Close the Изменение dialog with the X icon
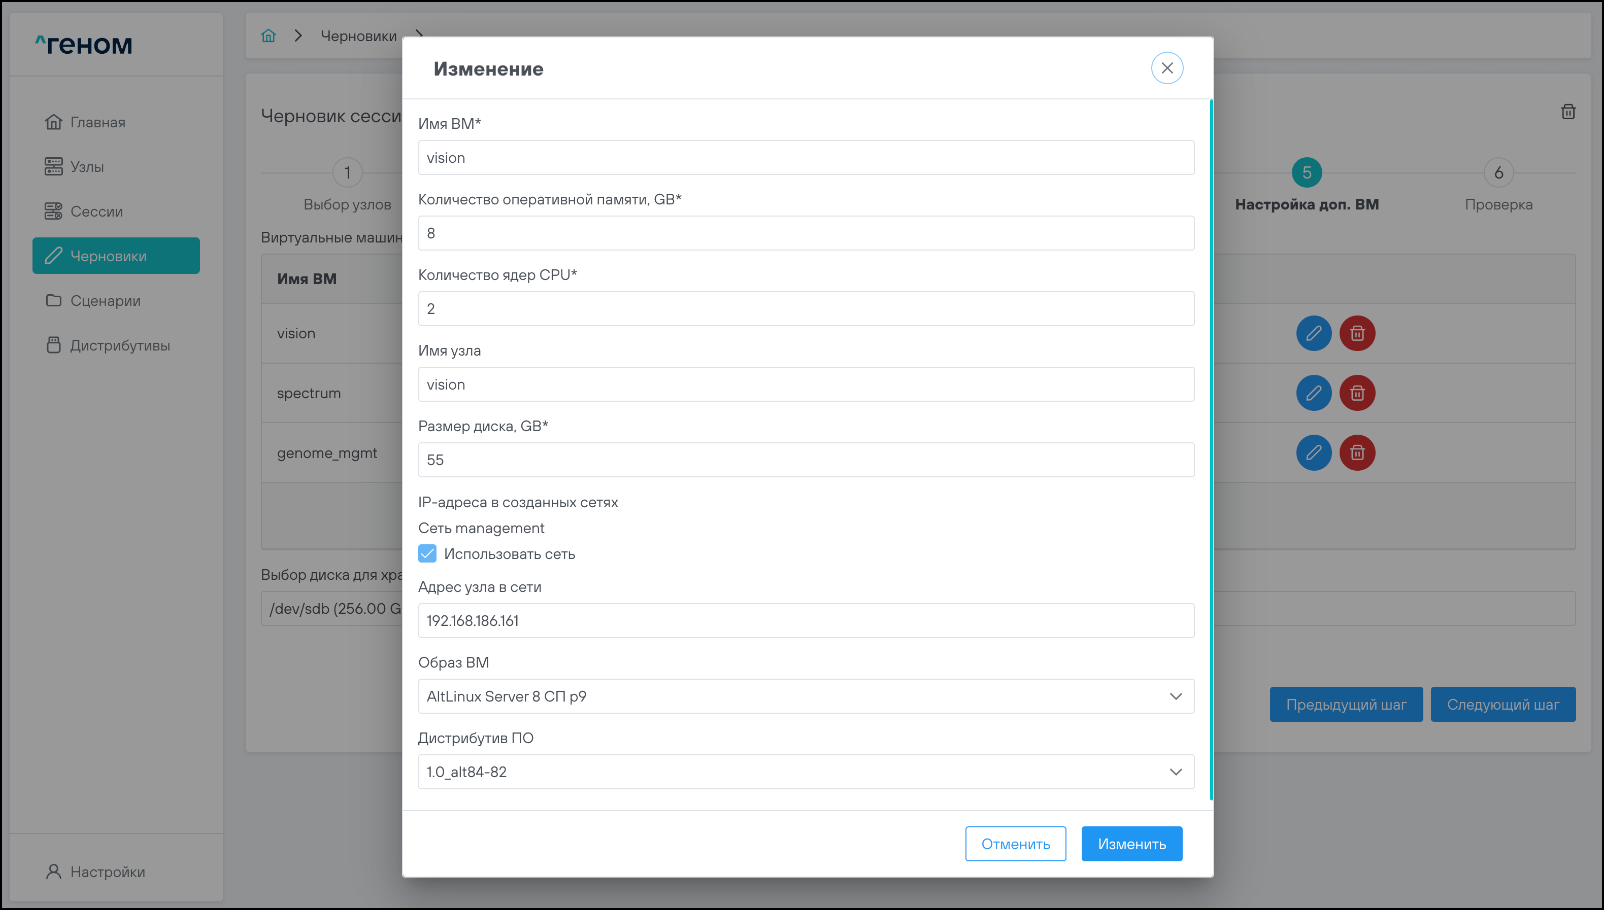1604x910 pixels. coord(1167,68)
